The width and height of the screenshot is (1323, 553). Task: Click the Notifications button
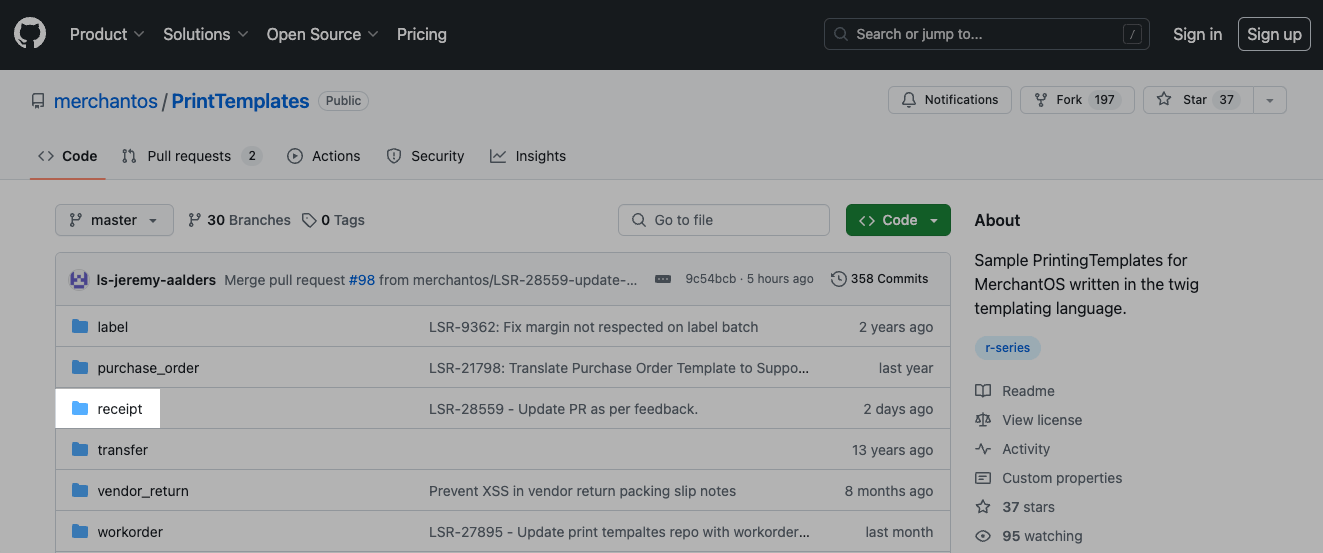(x=950, y=100)
